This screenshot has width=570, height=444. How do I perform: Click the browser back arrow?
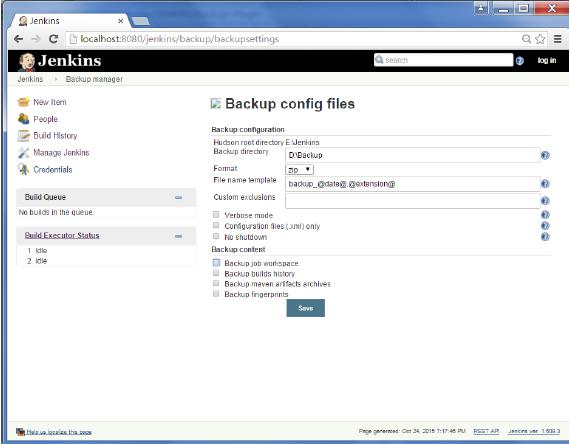coord(19,39)
